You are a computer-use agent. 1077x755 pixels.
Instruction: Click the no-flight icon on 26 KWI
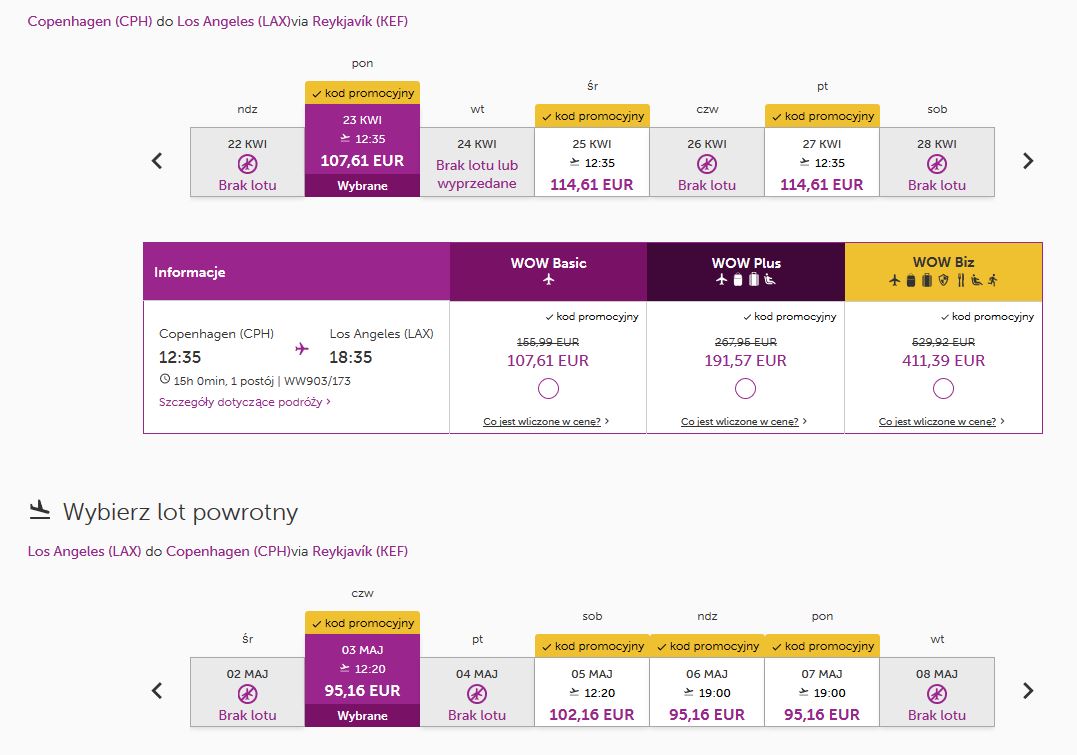click(707, 164)
